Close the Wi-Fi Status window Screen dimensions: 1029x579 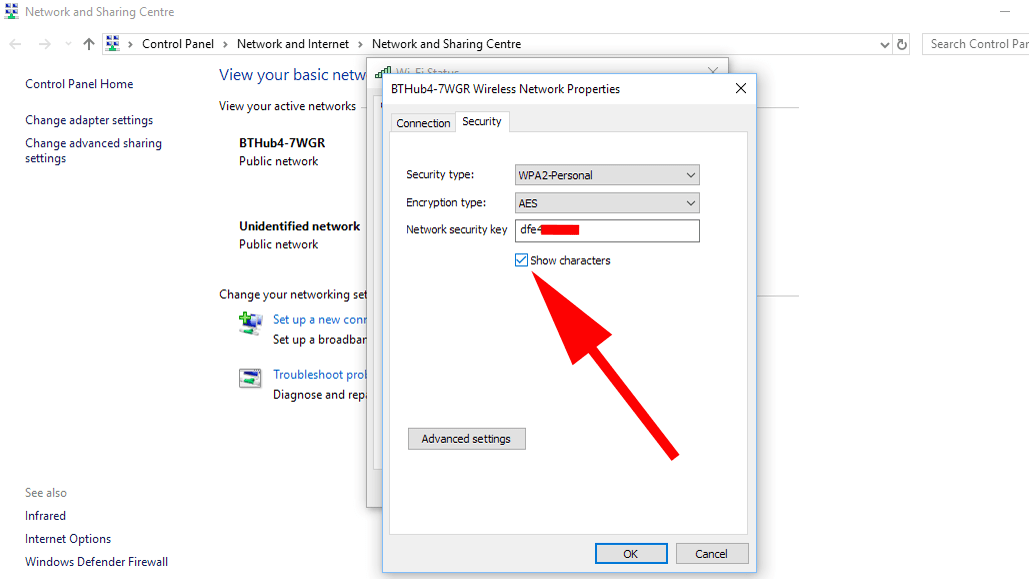713,69
